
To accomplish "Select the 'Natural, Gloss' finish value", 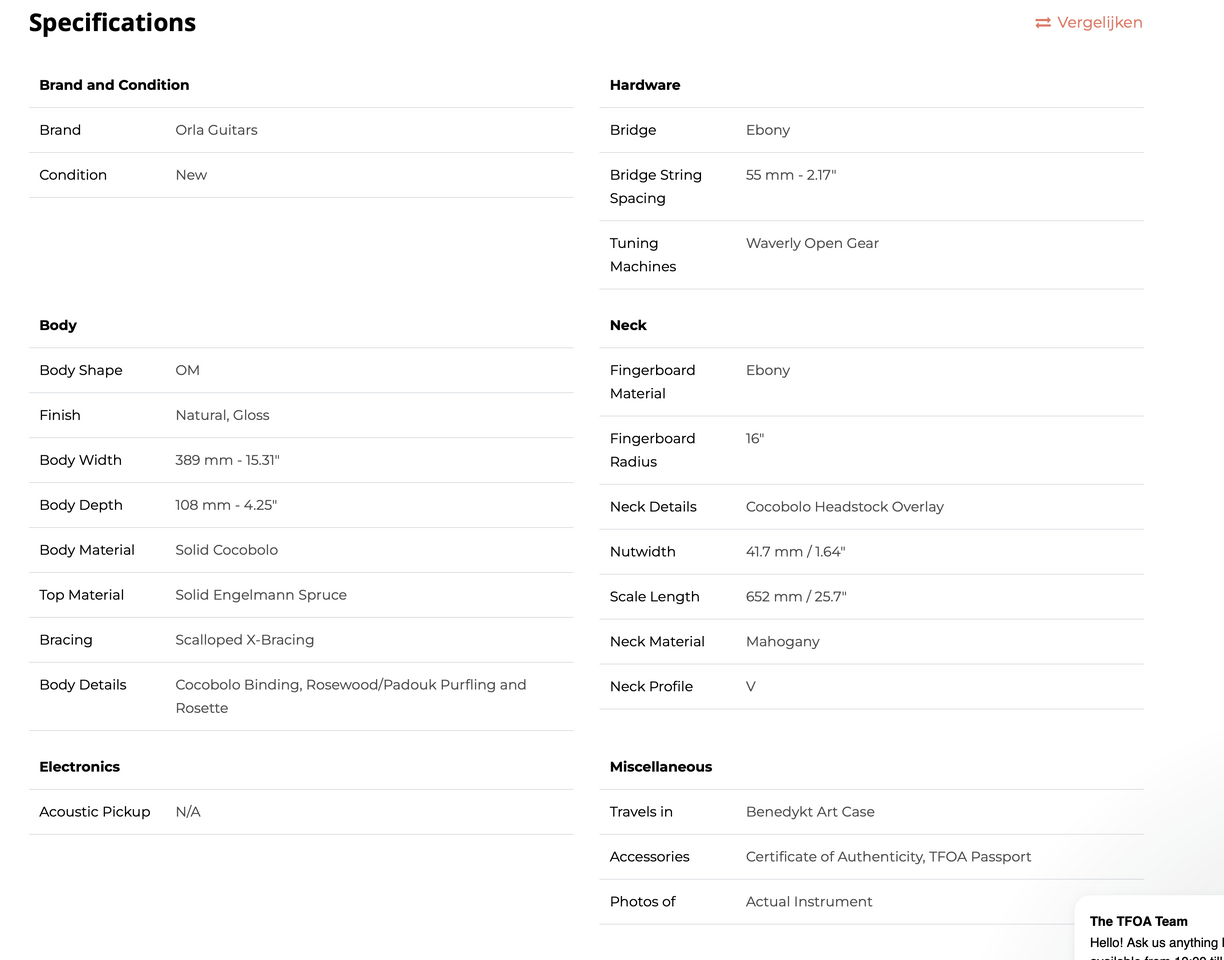I will pos(222,415).
